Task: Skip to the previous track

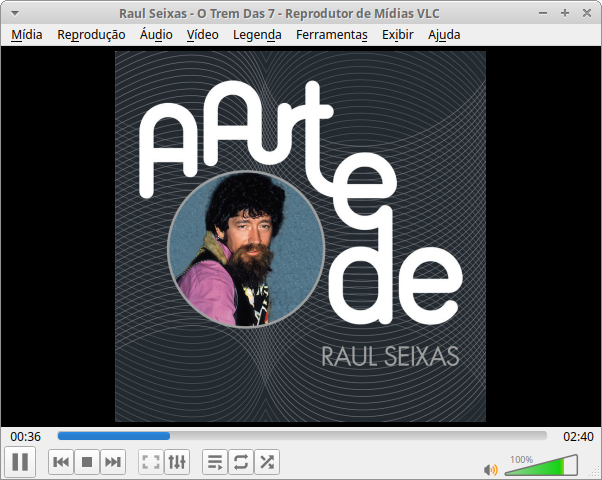Action: click(x=61, y=462)
